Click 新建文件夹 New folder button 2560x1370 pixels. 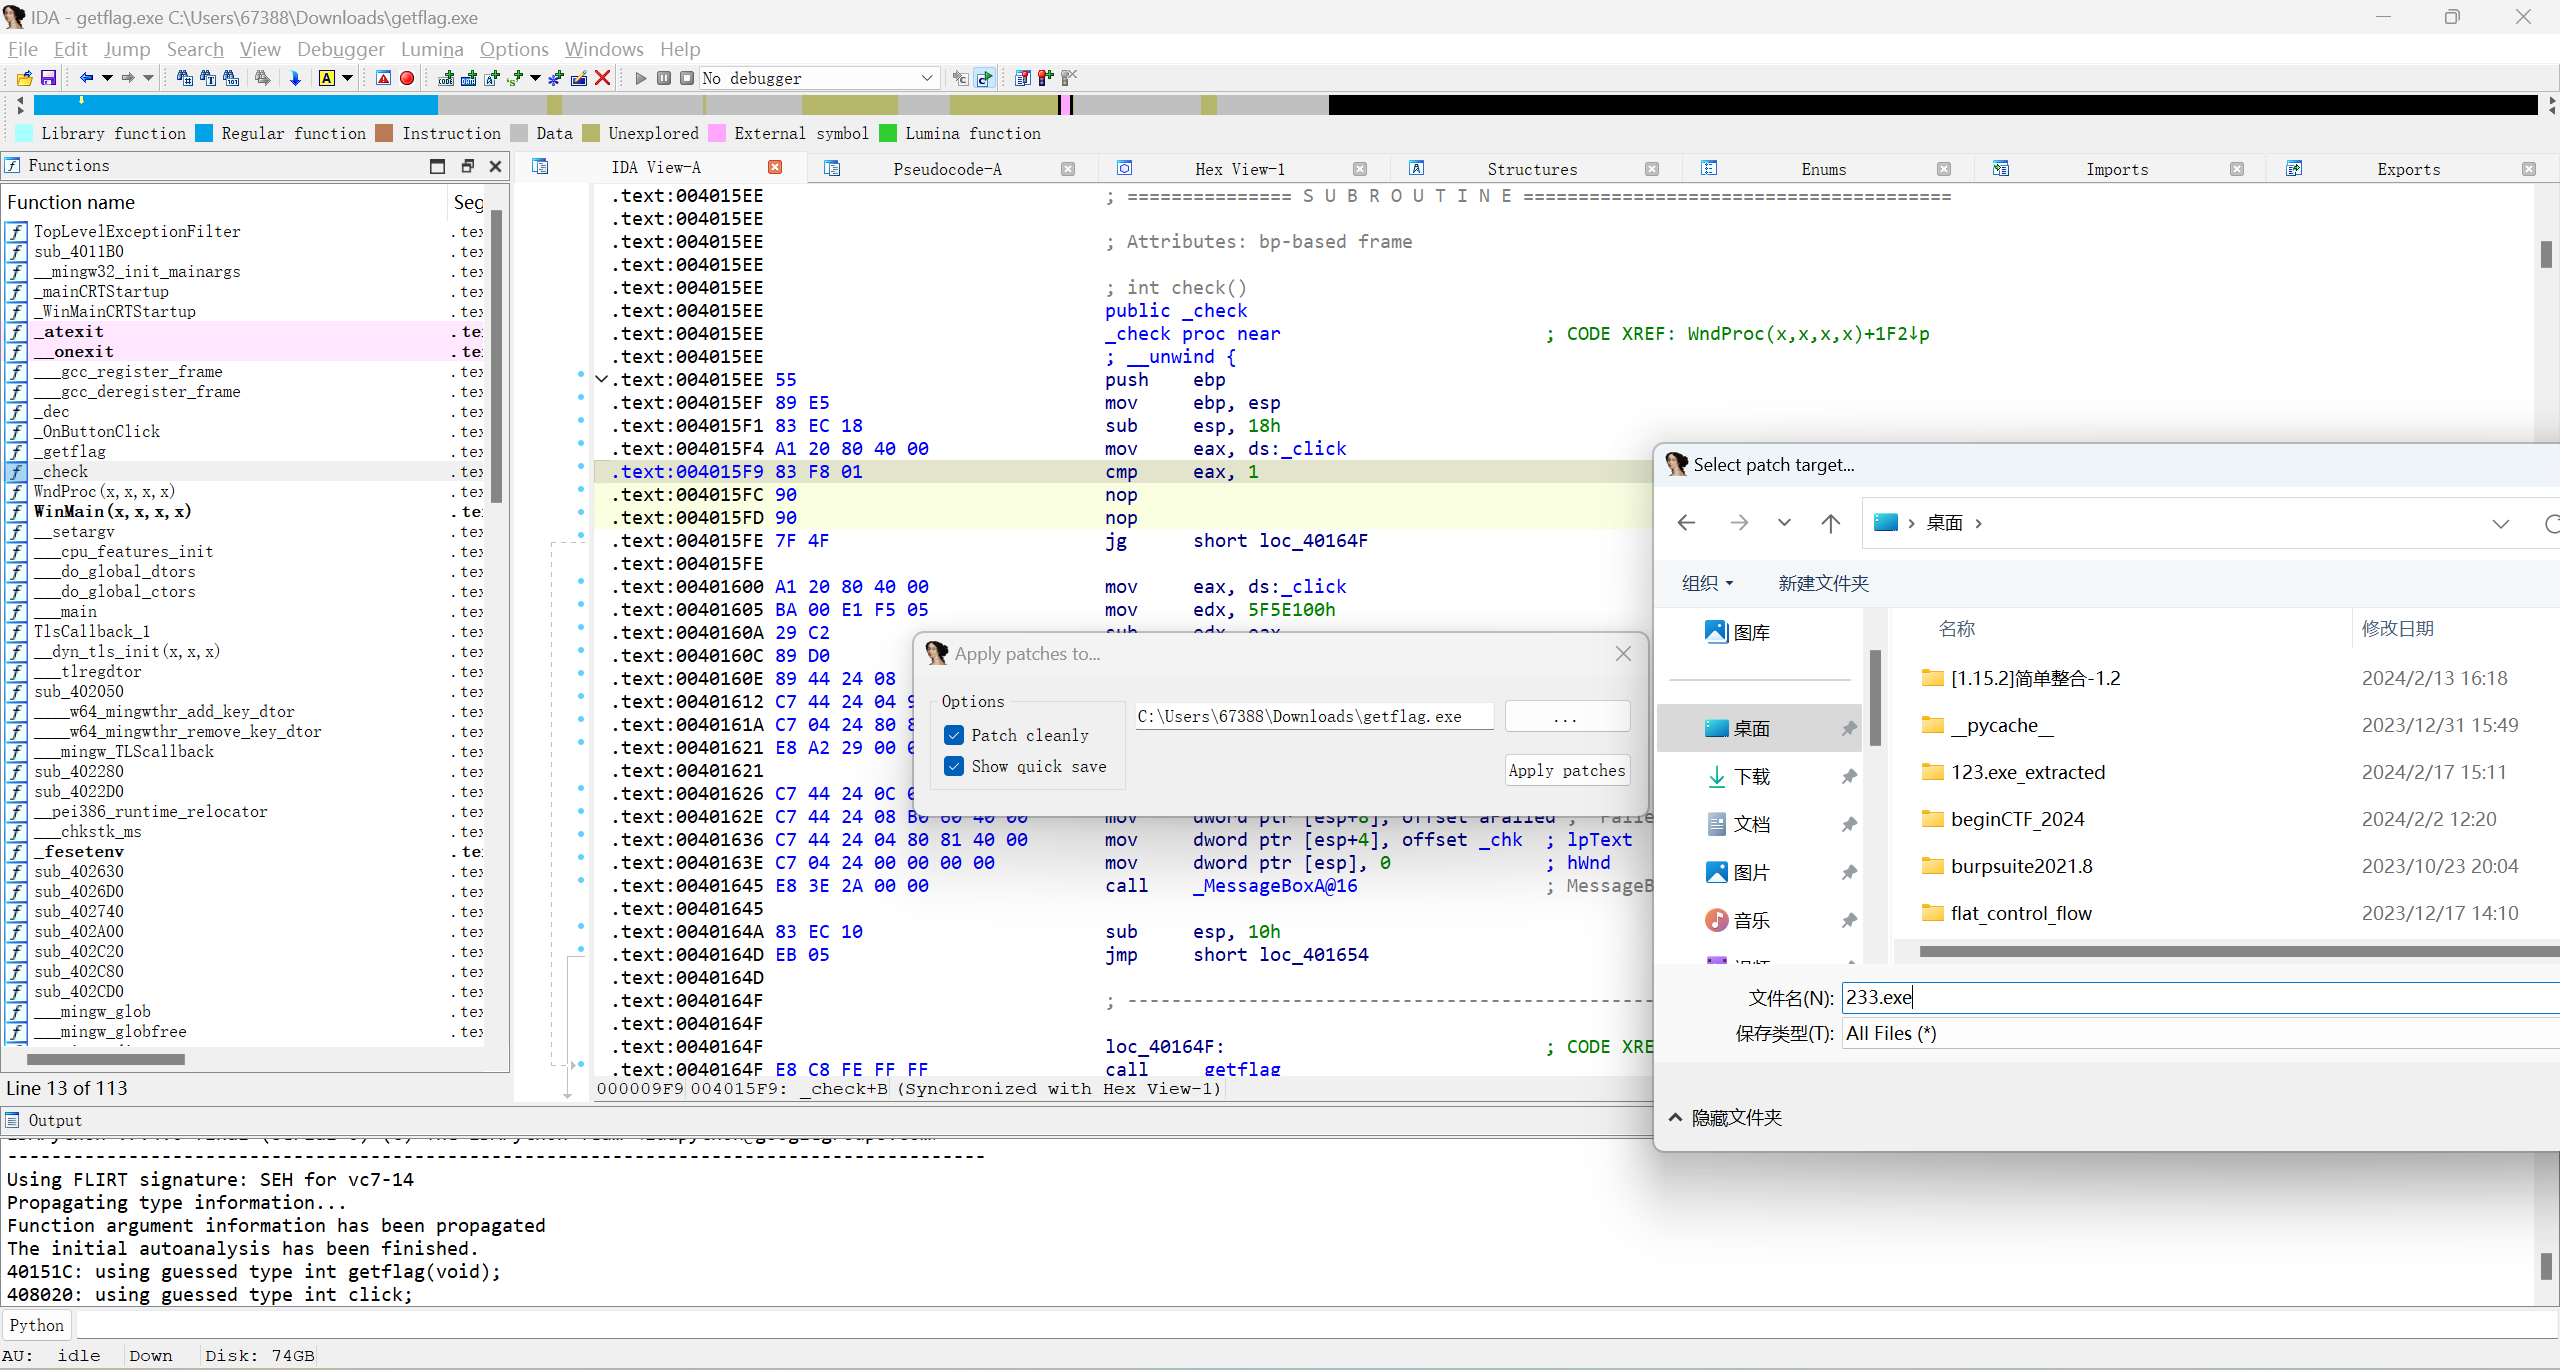click(1823, 583)
